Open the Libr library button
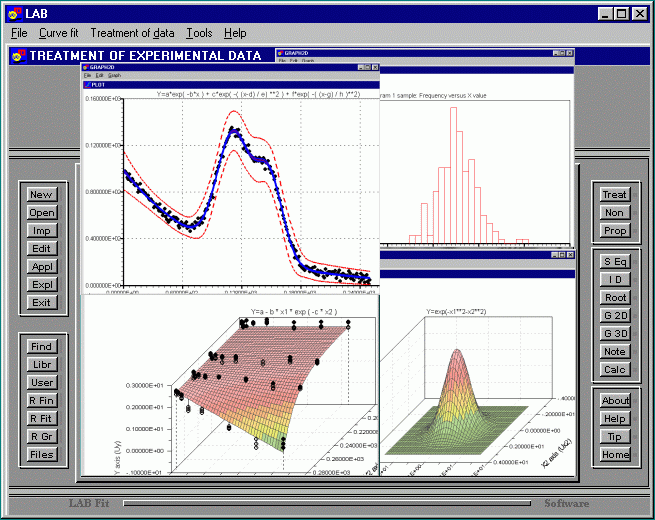655x520 pixels. (41, 365)
